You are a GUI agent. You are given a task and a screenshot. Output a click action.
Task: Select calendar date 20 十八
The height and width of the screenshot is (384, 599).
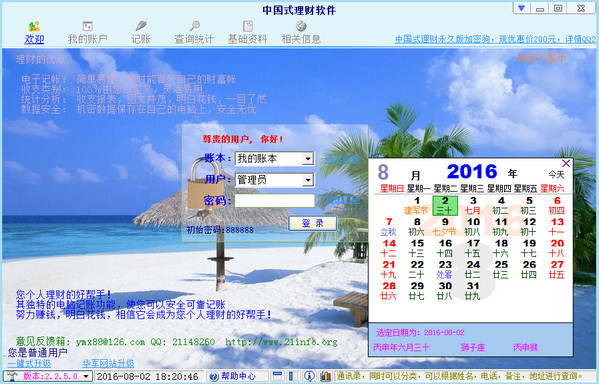[x=557, y=248]
